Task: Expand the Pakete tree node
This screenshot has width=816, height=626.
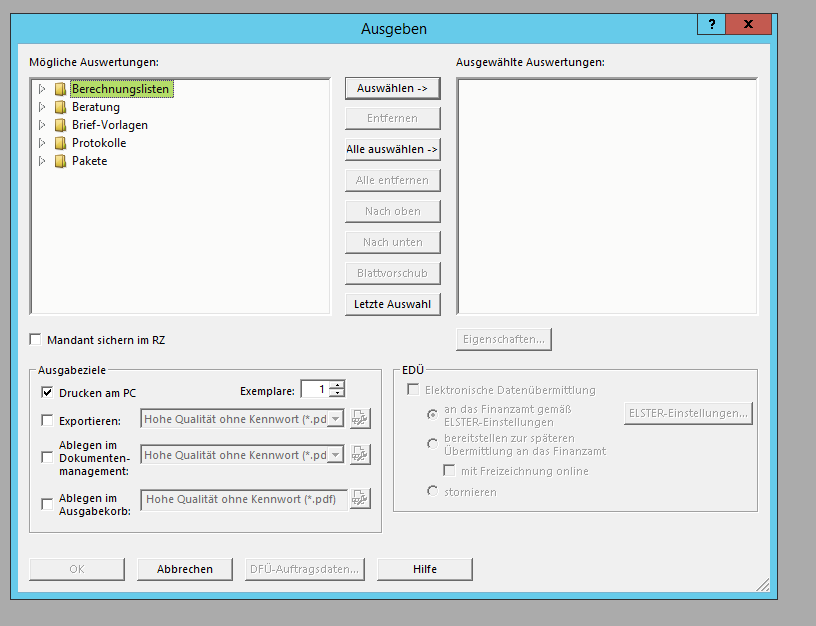Action: tap(42, 161)
